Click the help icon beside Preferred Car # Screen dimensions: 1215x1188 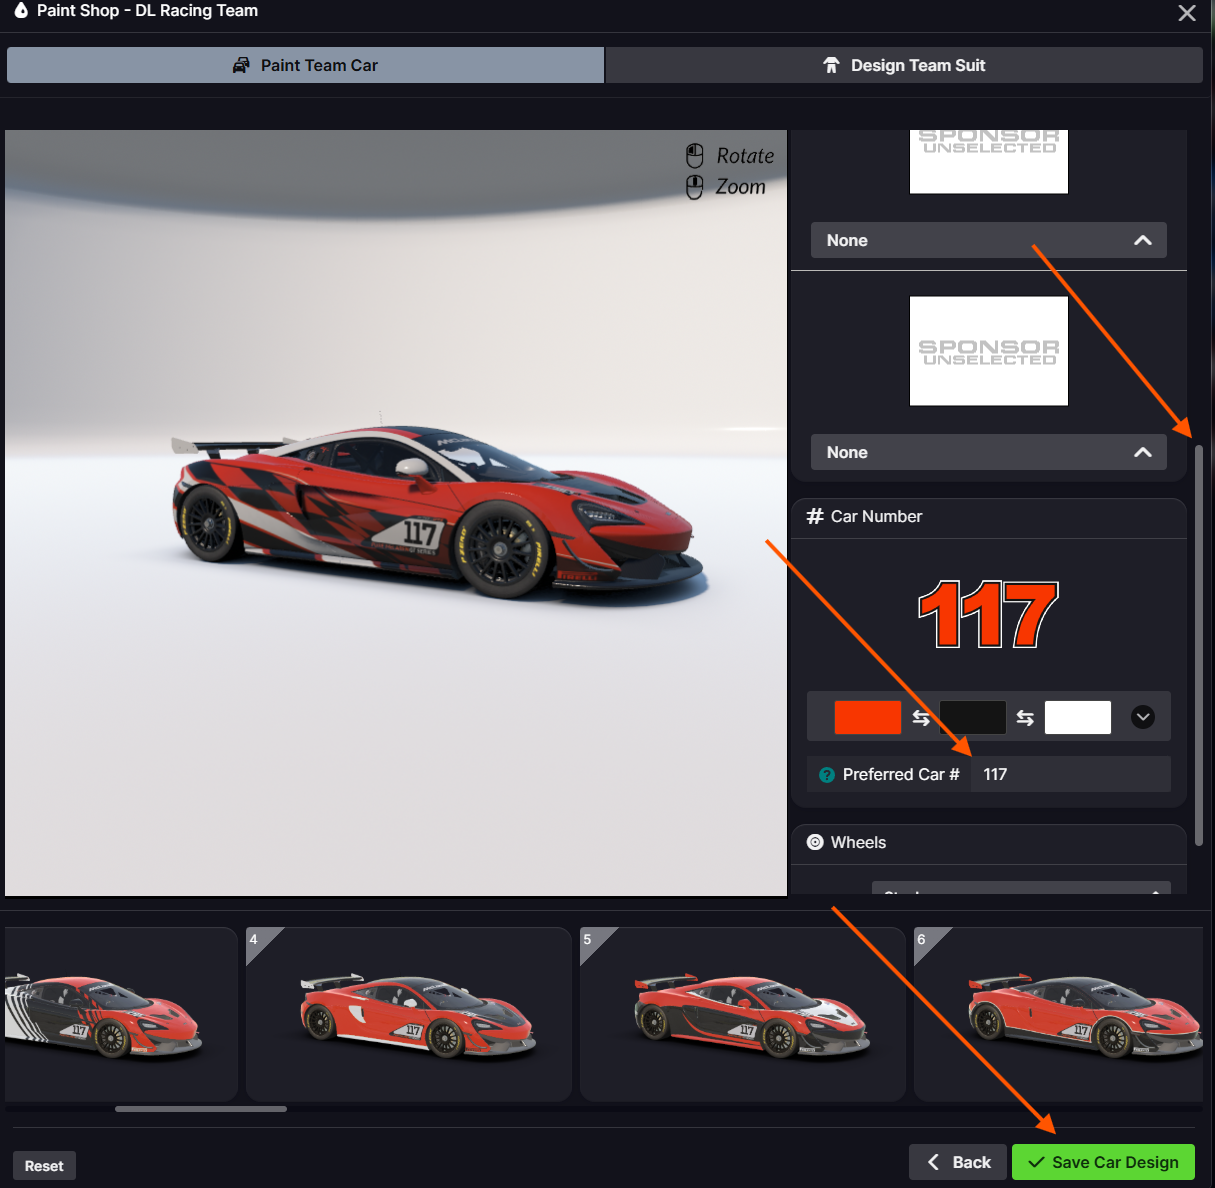click(x=826, y=775)
